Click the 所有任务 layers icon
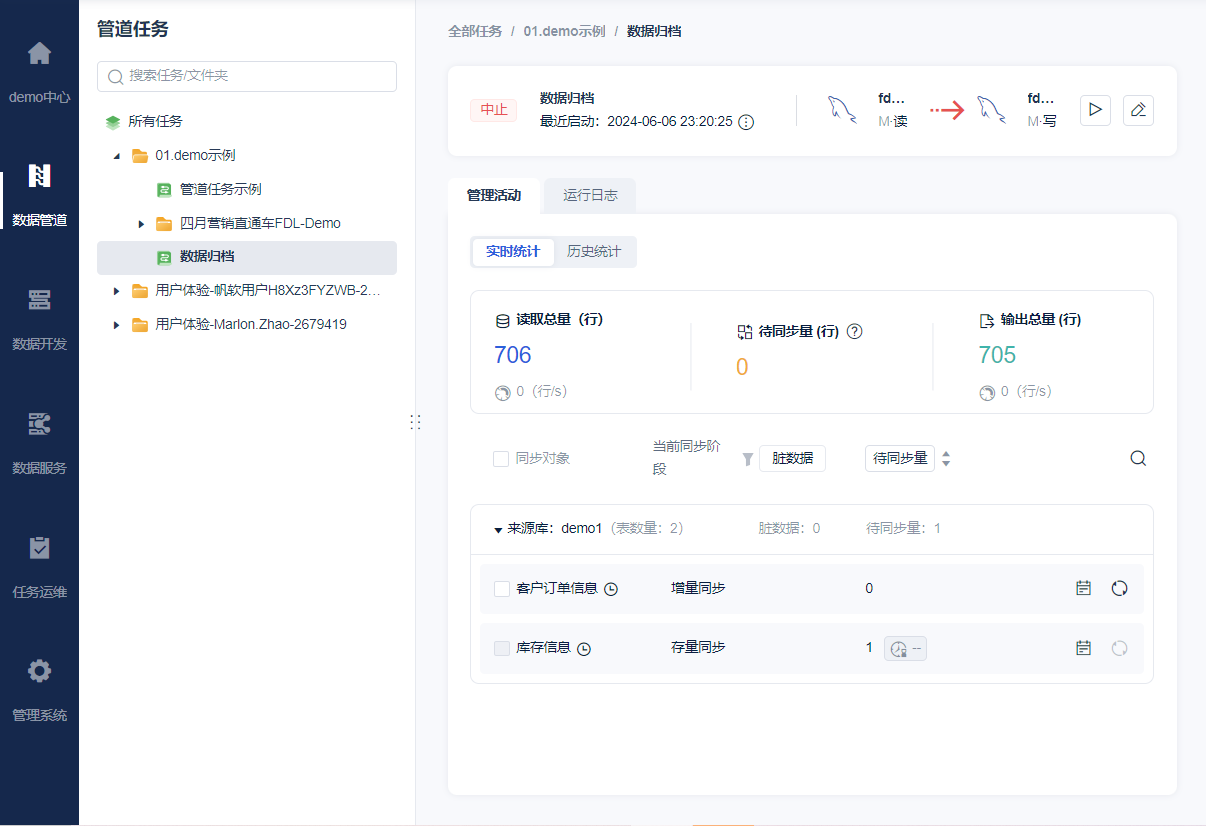Screen dimensions: 1206x826 tap(113, 122)
